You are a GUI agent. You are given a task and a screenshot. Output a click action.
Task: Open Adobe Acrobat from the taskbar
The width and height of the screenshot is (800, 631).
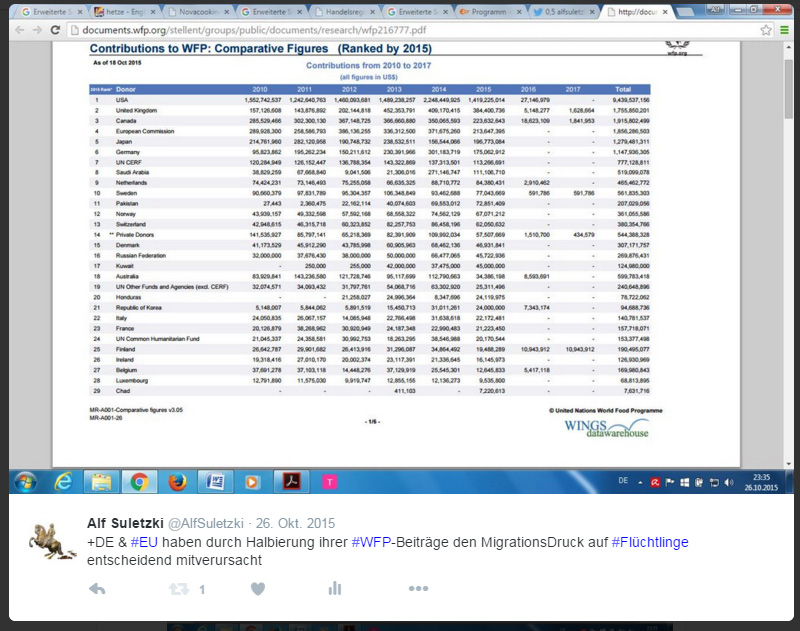291,482
